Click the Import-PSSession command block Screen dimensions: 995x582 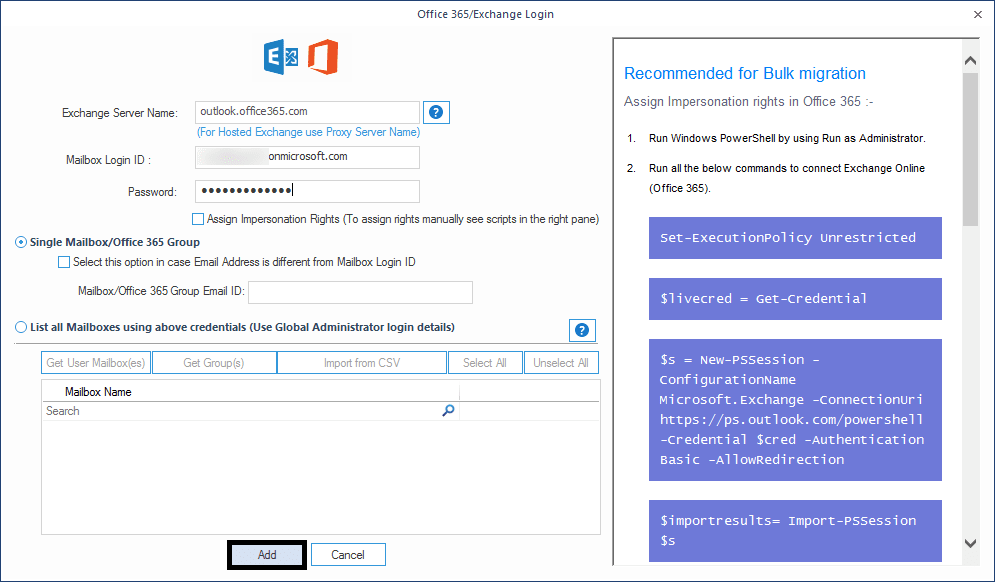795,531
